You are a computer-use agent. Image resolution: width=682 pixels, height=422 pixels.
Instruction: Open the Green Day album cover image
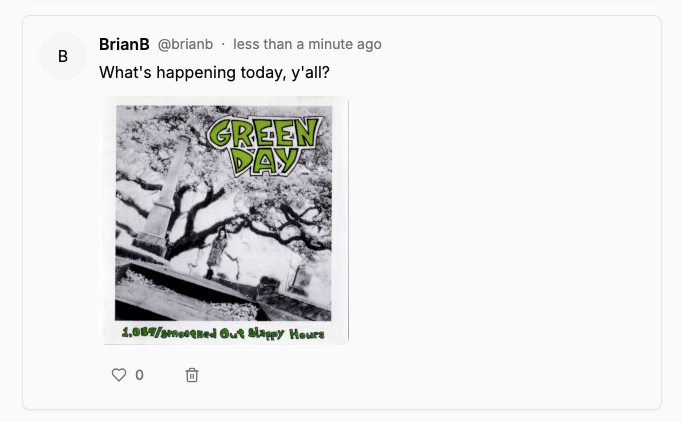tap(225, 220)
